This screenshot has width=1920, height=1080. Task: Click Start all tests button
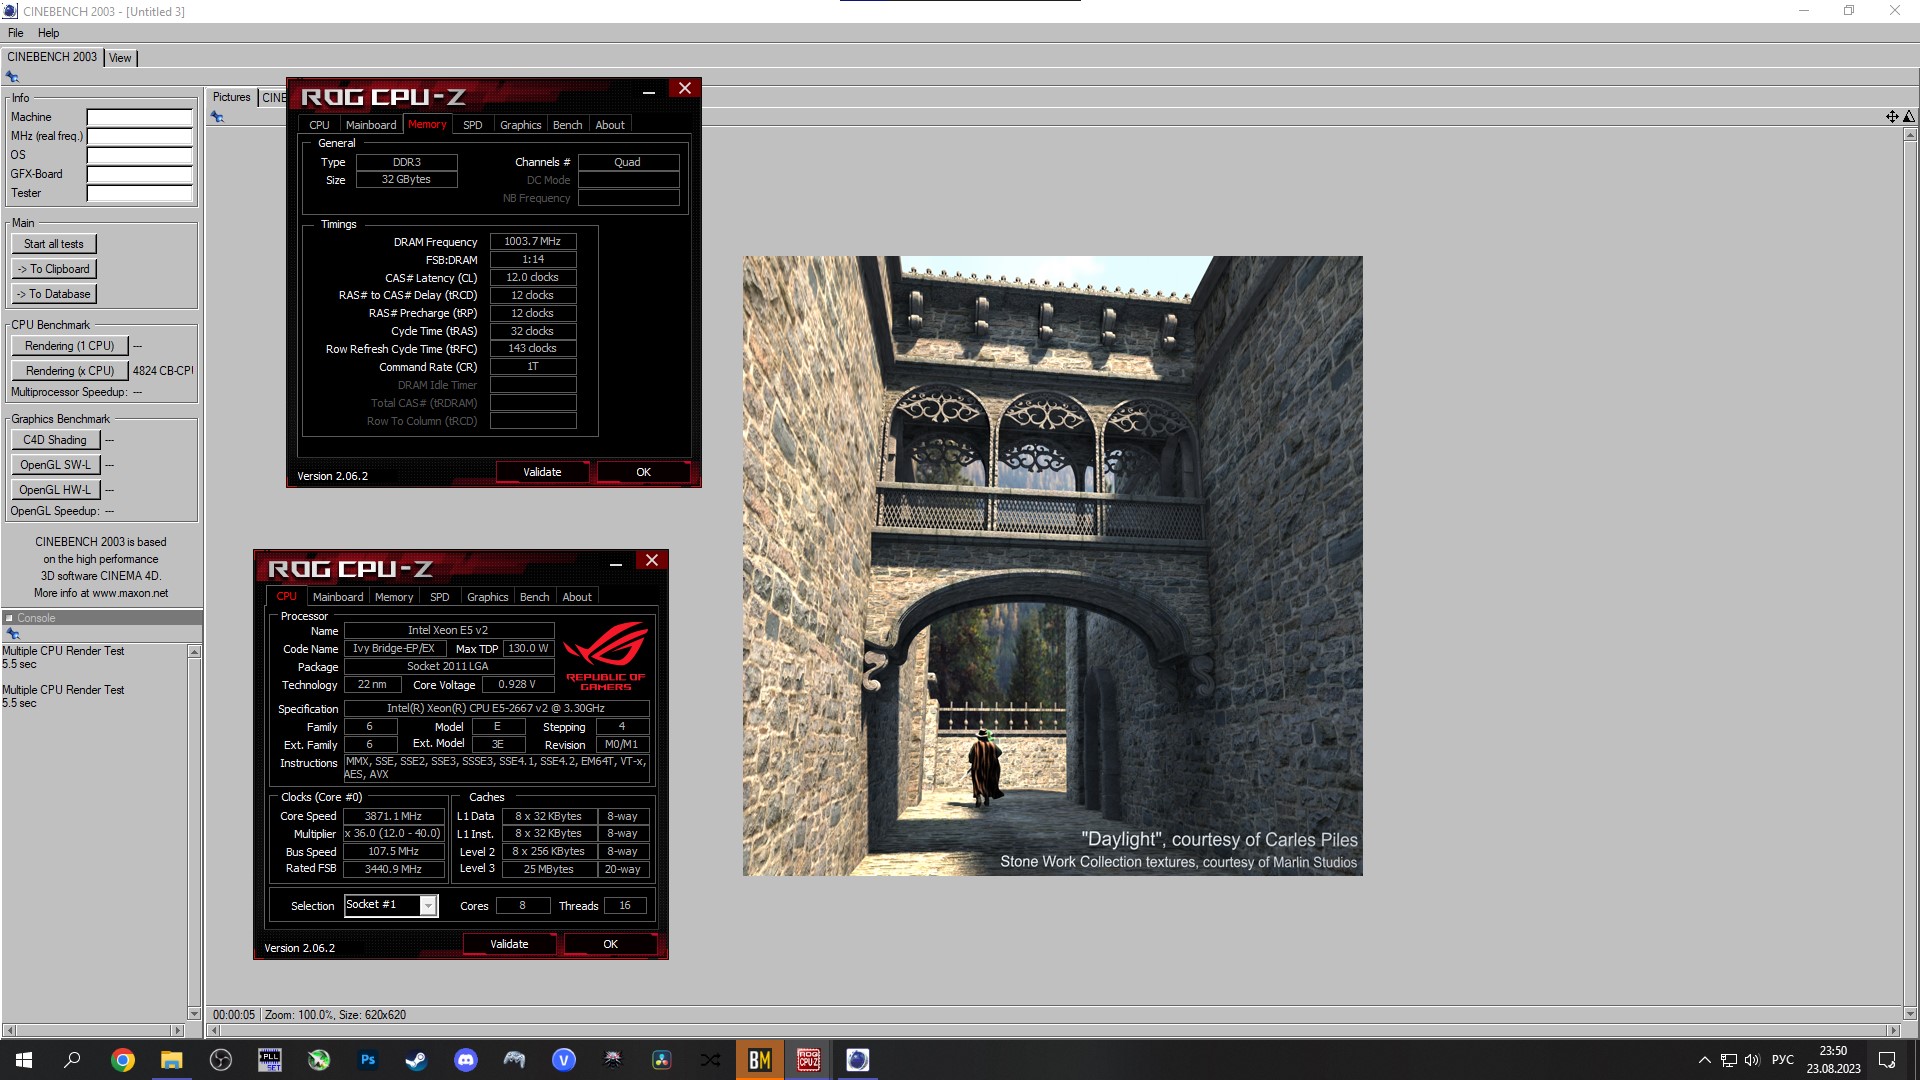(54, 244)
